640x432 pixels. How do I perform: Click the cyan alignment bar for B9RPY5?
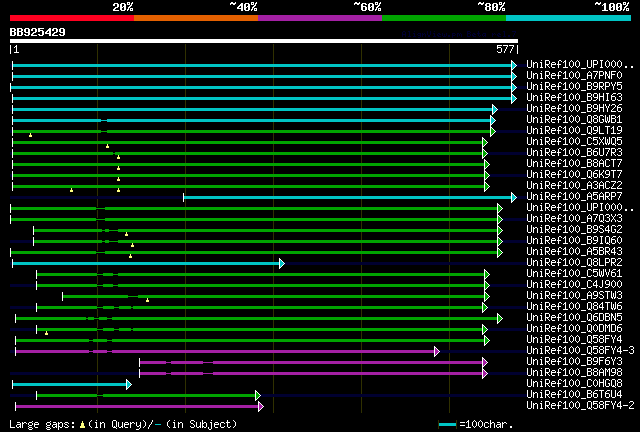point(261,87)
